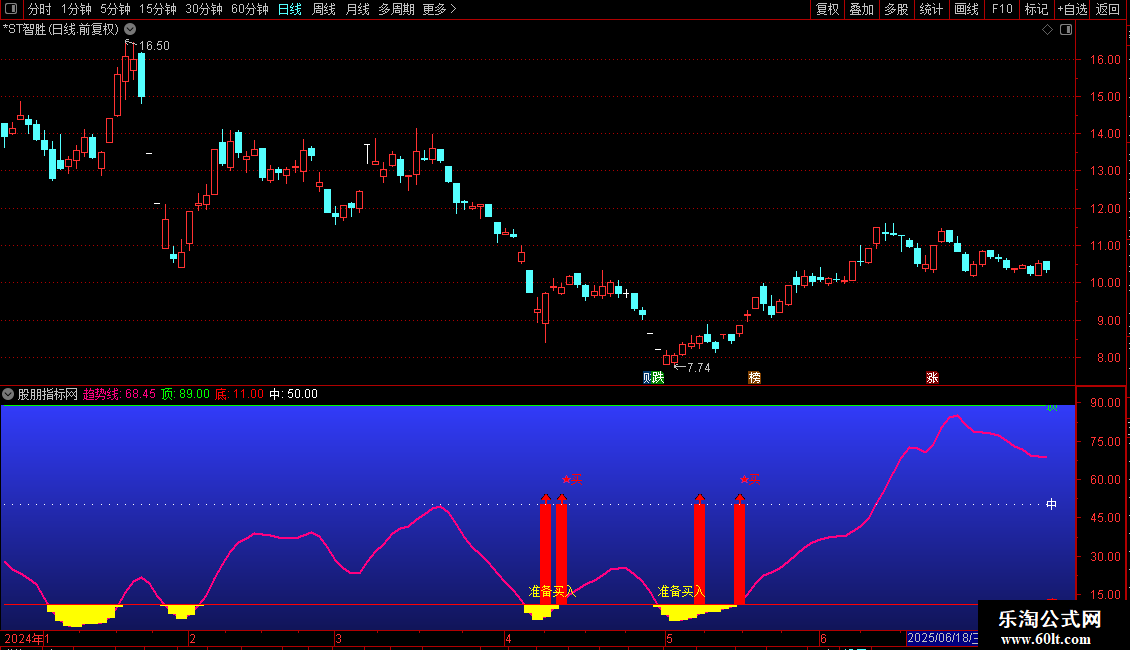Switch to 月线 monthly chart
Viewport: 1130px width, 650px height.
click(357, 9)
